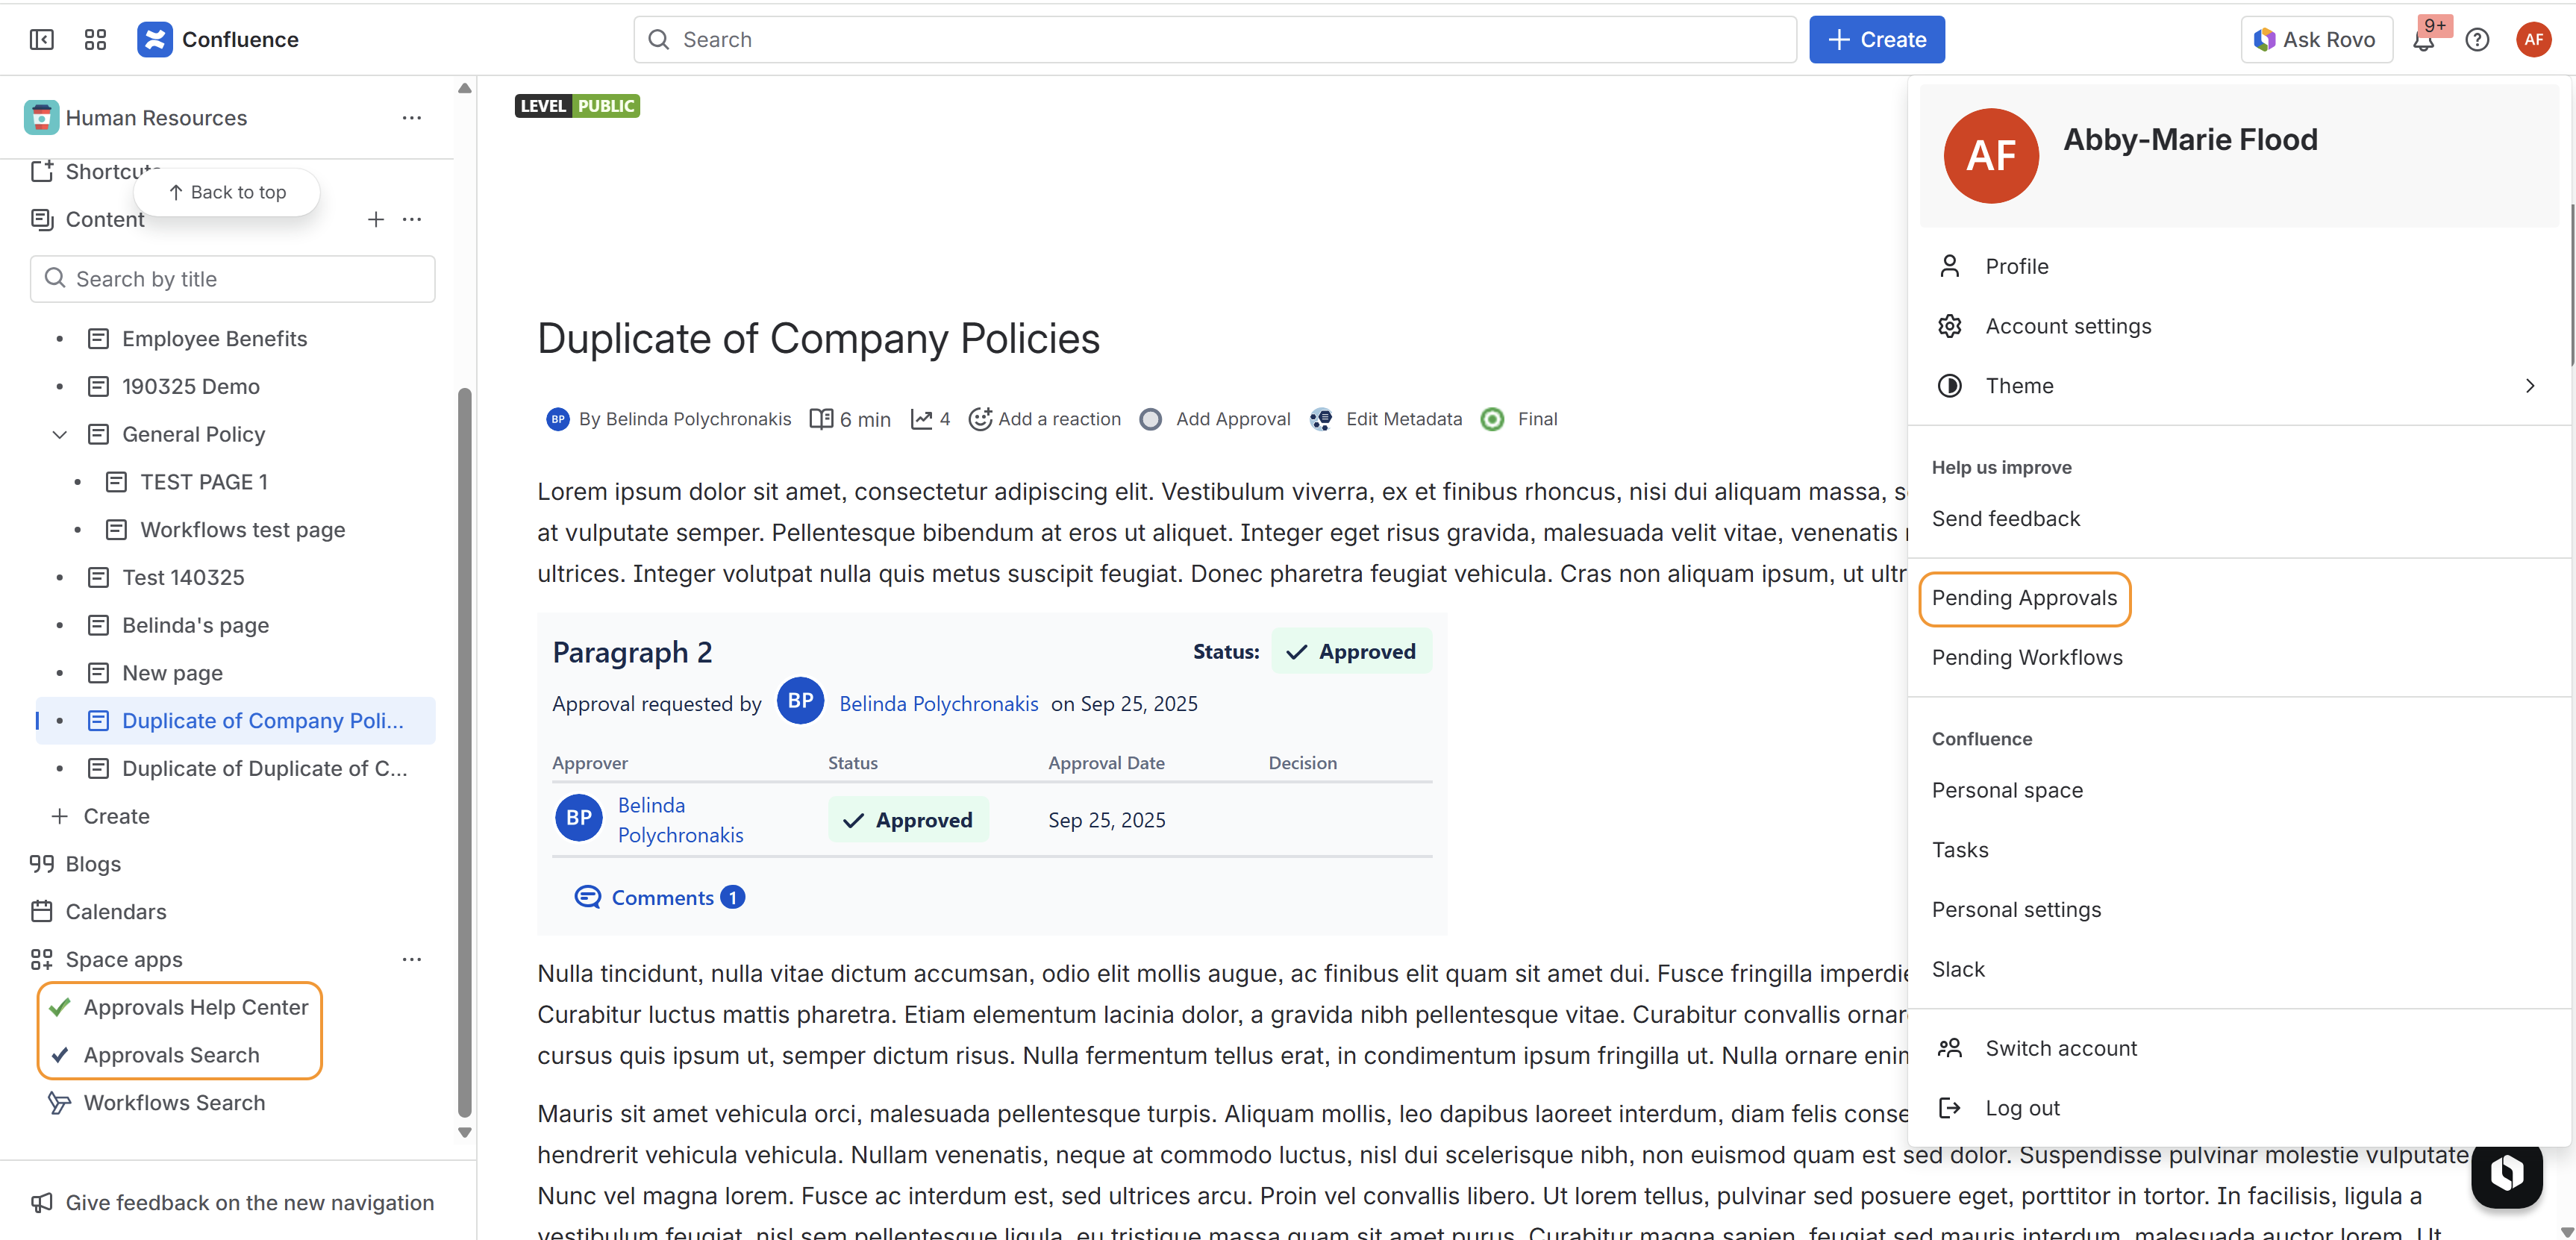Click the blue Create button
Image resolution: width=2576 pixels, height=1240 pixels.
tap(1876, 39)
